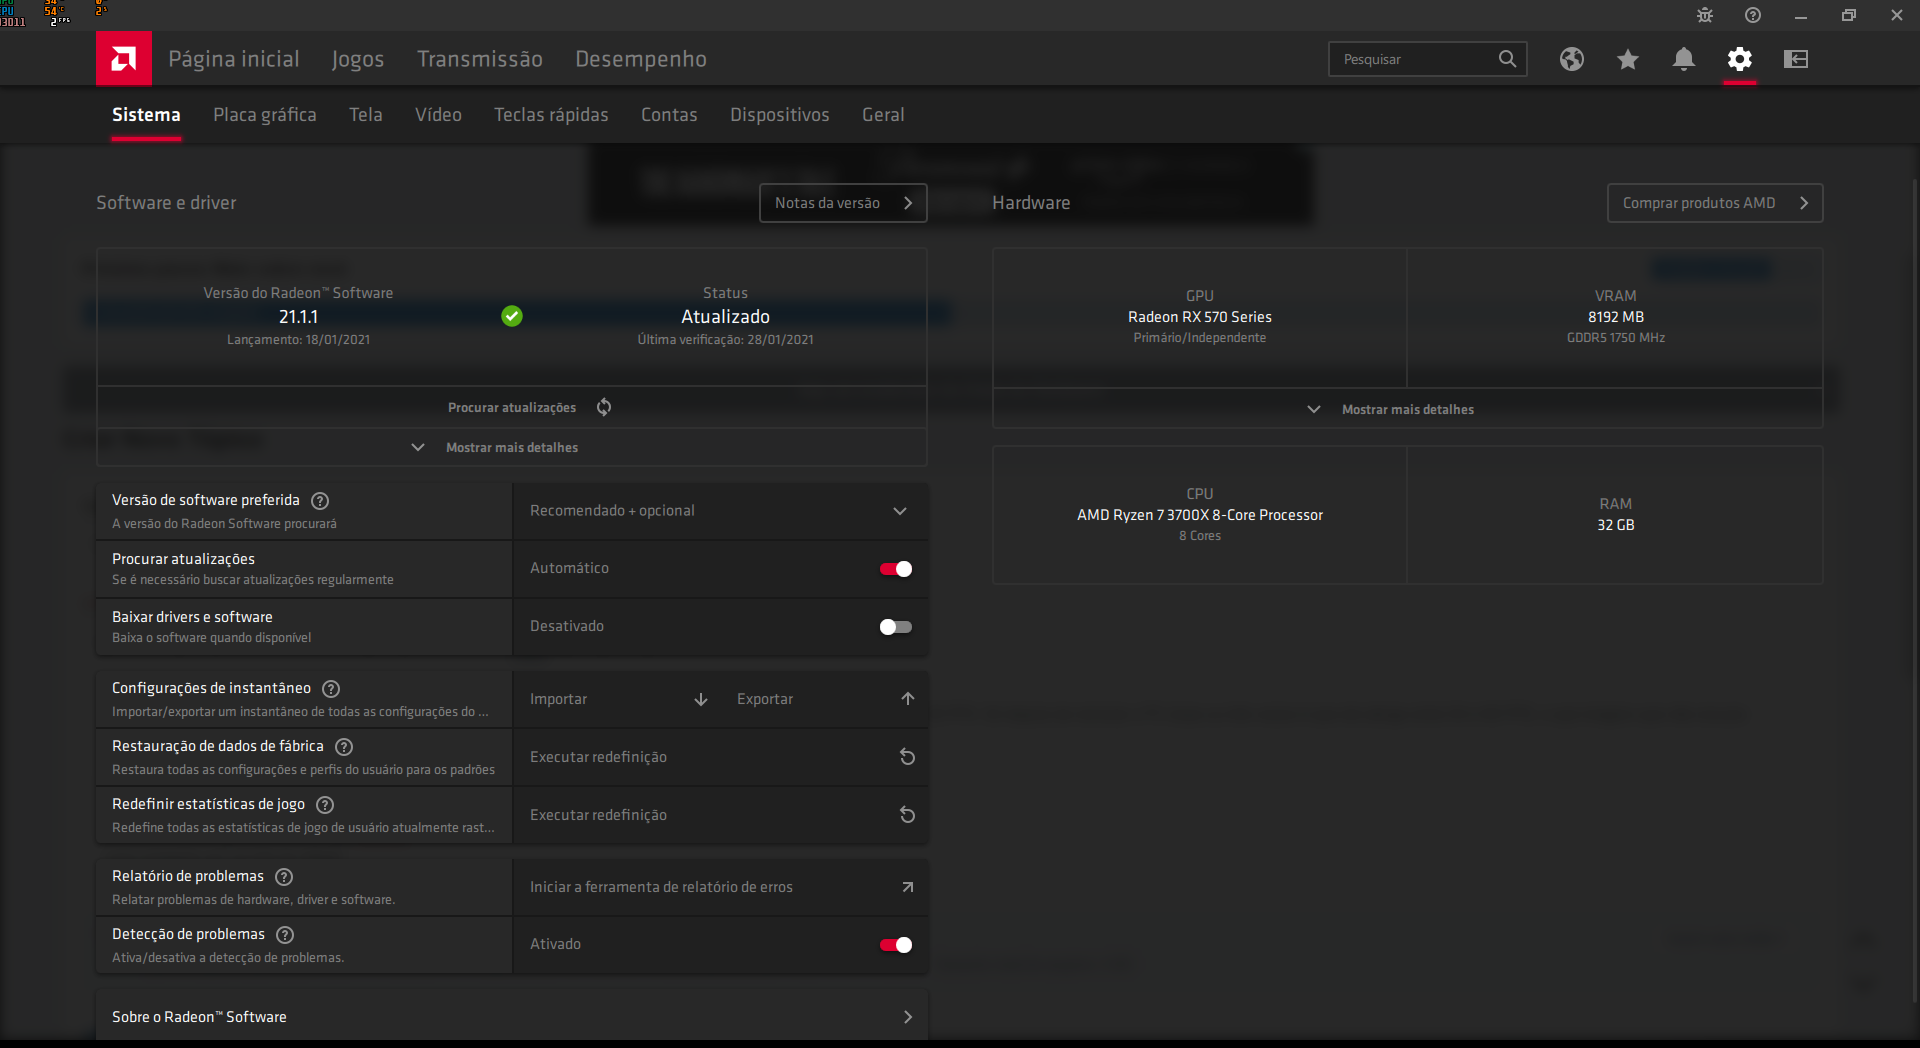The image size is (1920, 1048).
Task: Run Executar redefinição for game statistics
Action: click(x=720, y=815)
